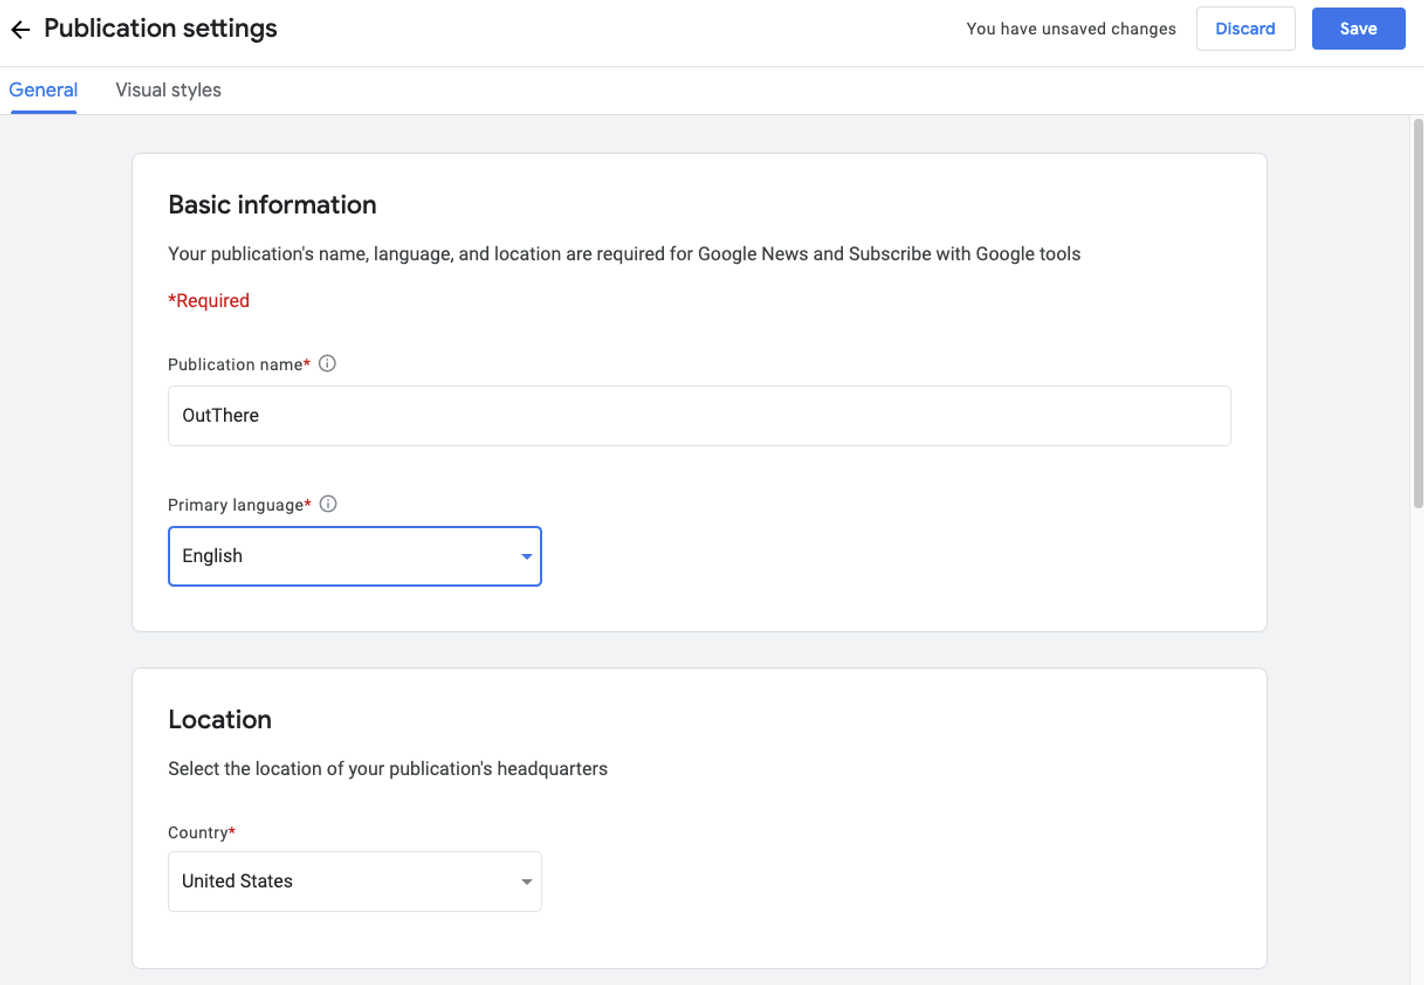Open the Publication name info tooltip
Screen dimensions: 1424x985
[327, 363]
